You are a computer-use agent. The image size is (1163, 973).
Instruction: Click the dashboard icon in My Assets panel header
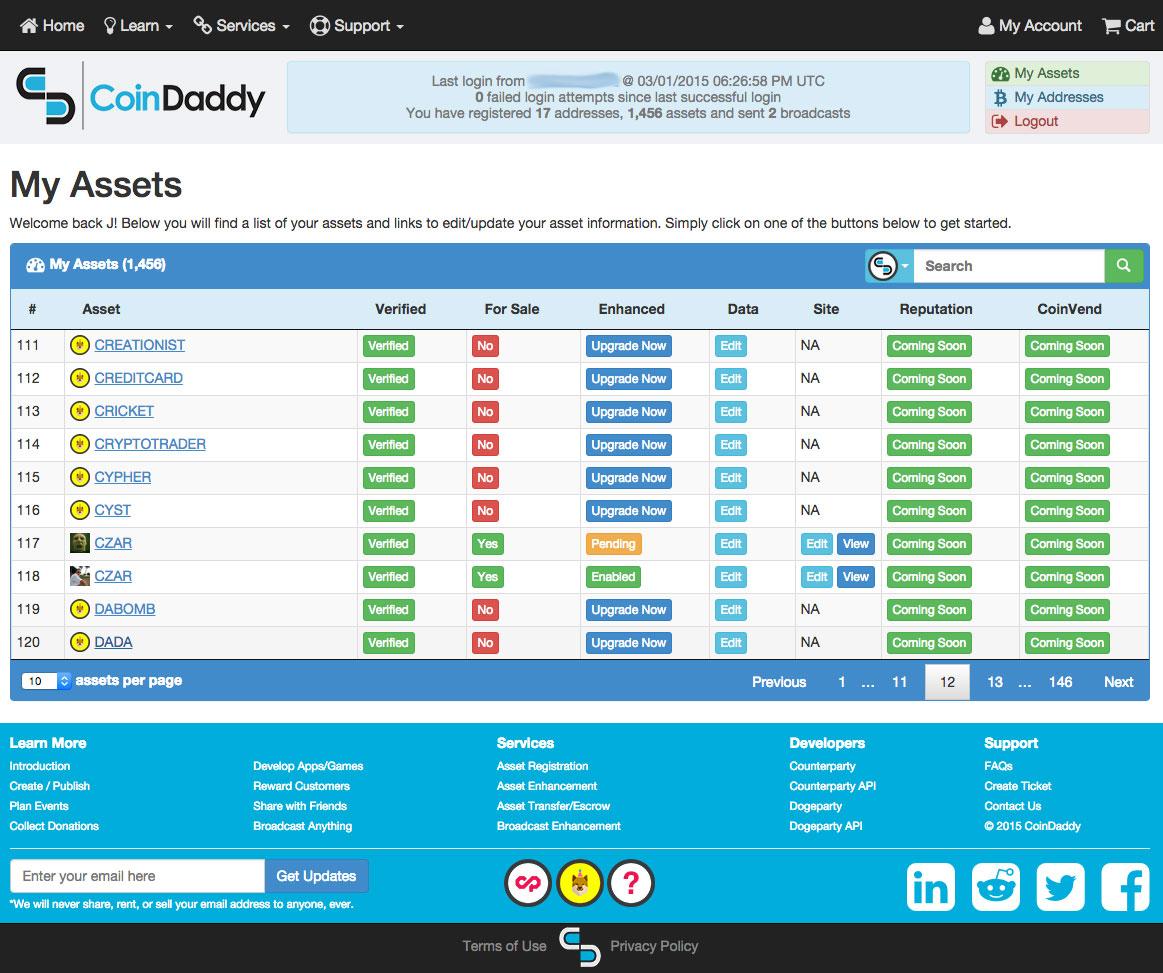pos(35,265)
